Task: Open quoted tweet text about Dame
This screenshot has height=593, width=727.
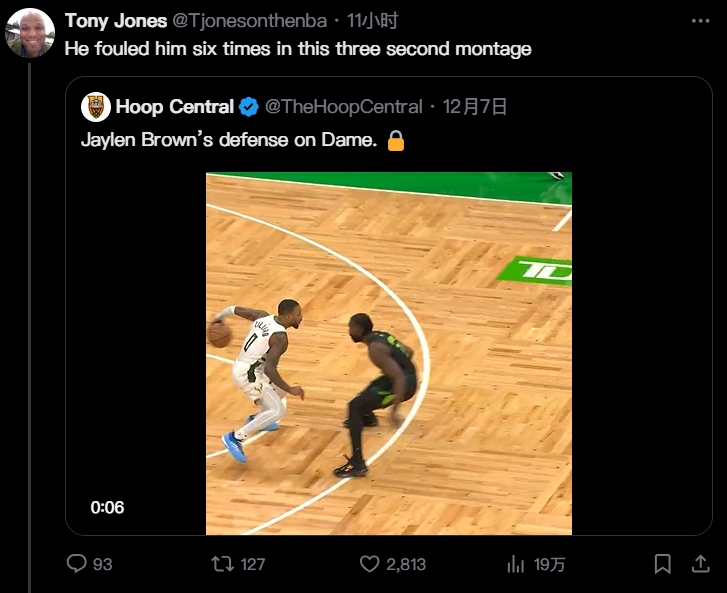Action: 230,141
